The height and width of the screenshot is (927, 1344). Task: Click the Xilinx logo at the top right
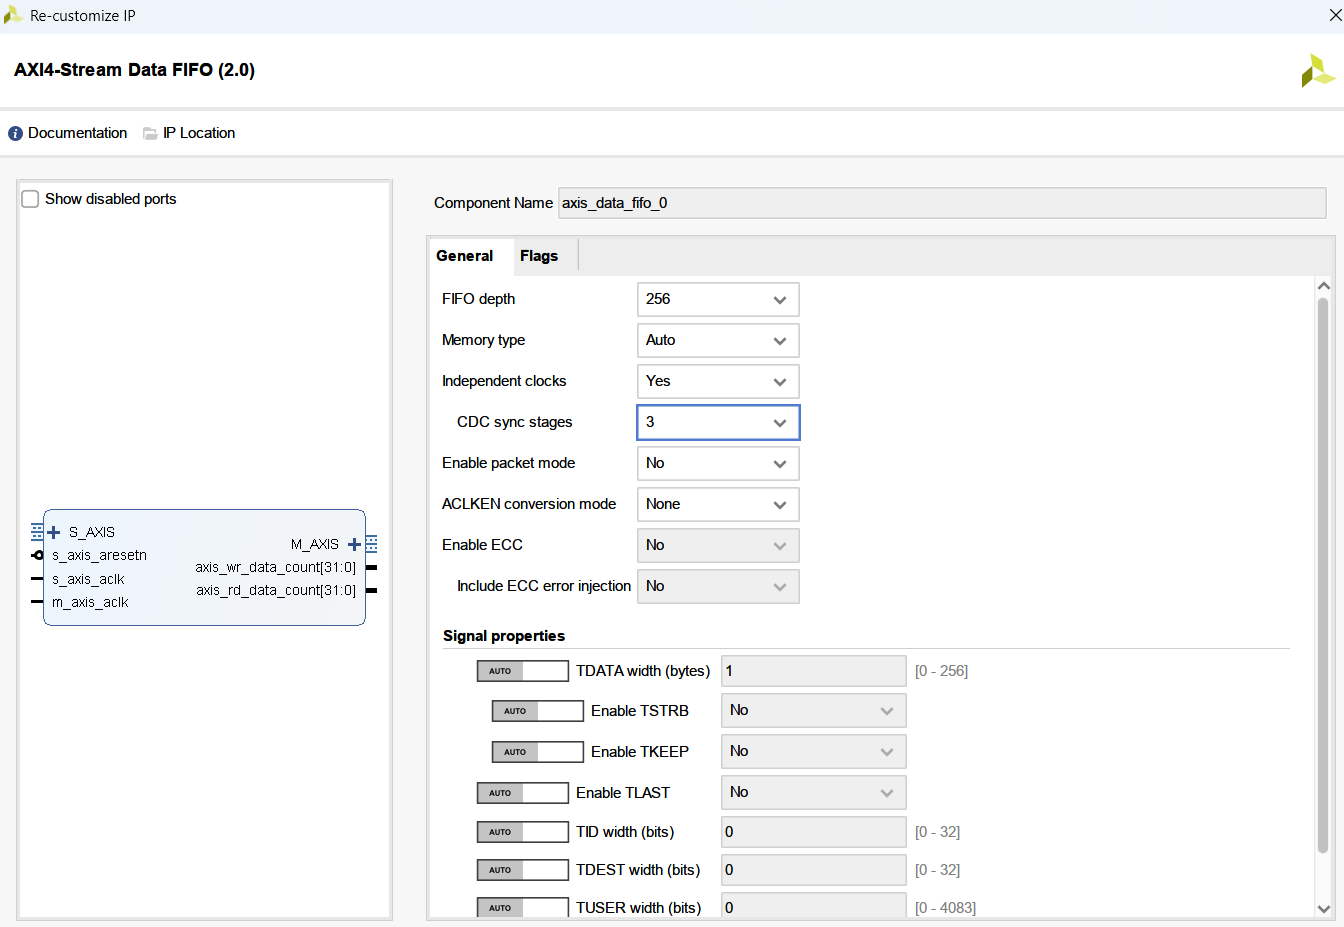point(1317,70)
